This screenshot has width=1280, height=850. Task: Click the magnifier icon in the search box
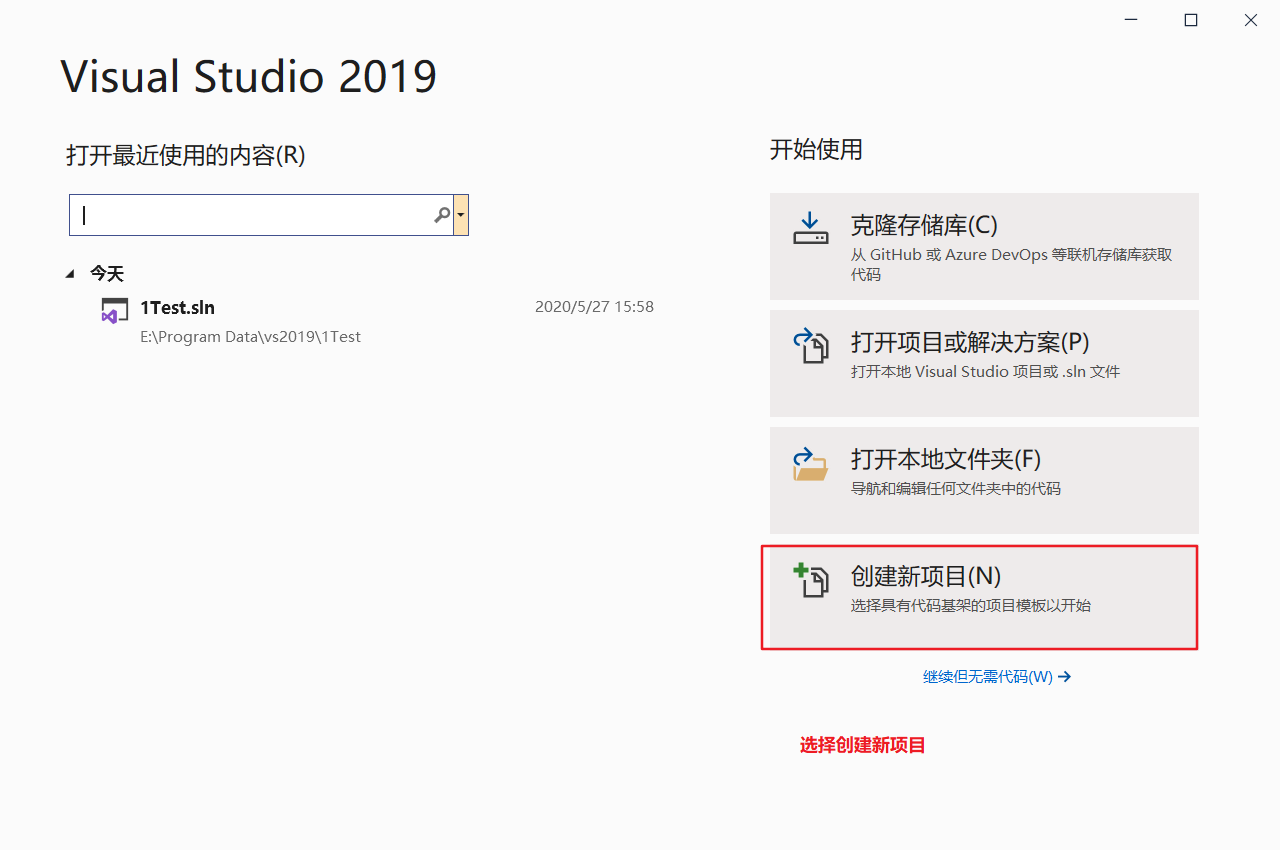(441, 214)
